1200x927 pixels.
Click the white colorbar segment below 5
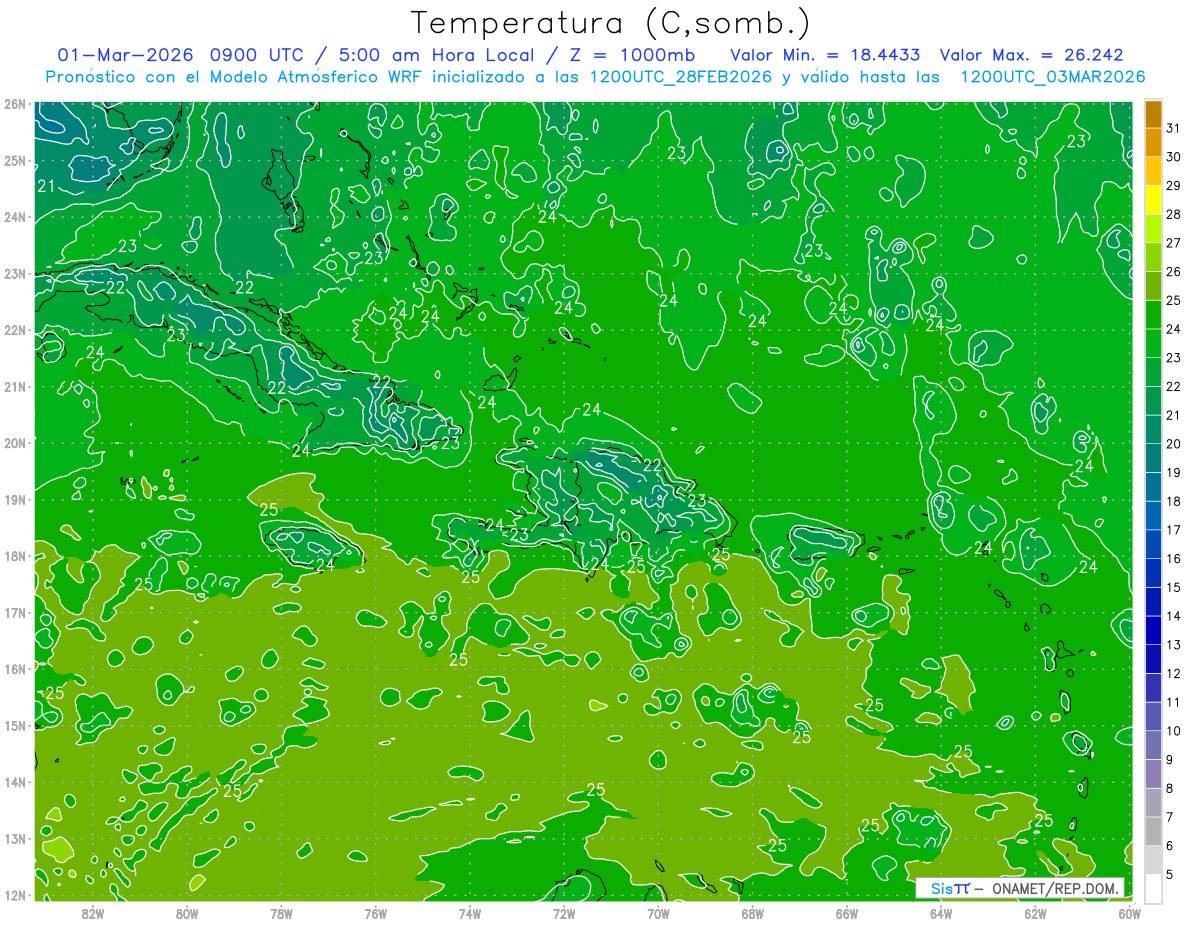[1153, 888]
